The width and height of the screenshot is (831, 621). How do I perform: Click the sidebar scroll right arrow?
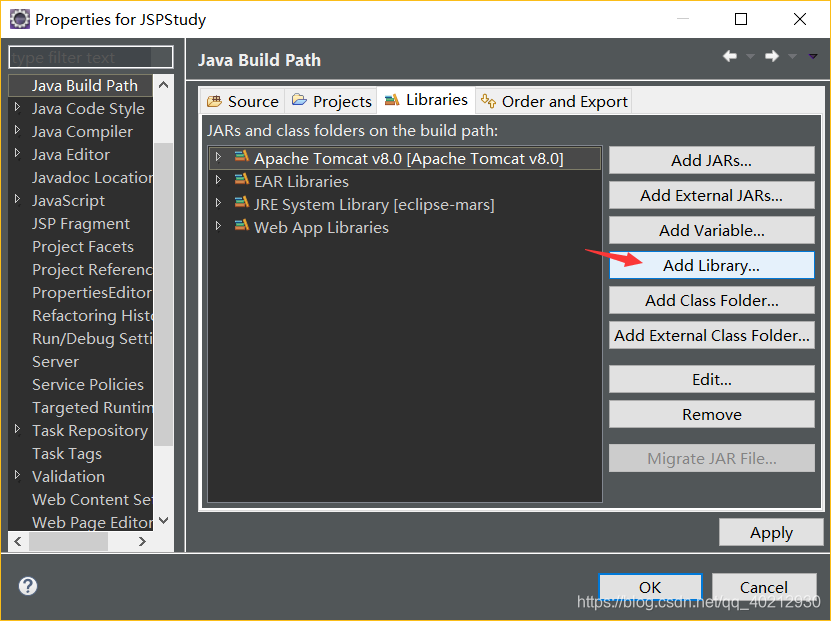[x=142, y=541]
